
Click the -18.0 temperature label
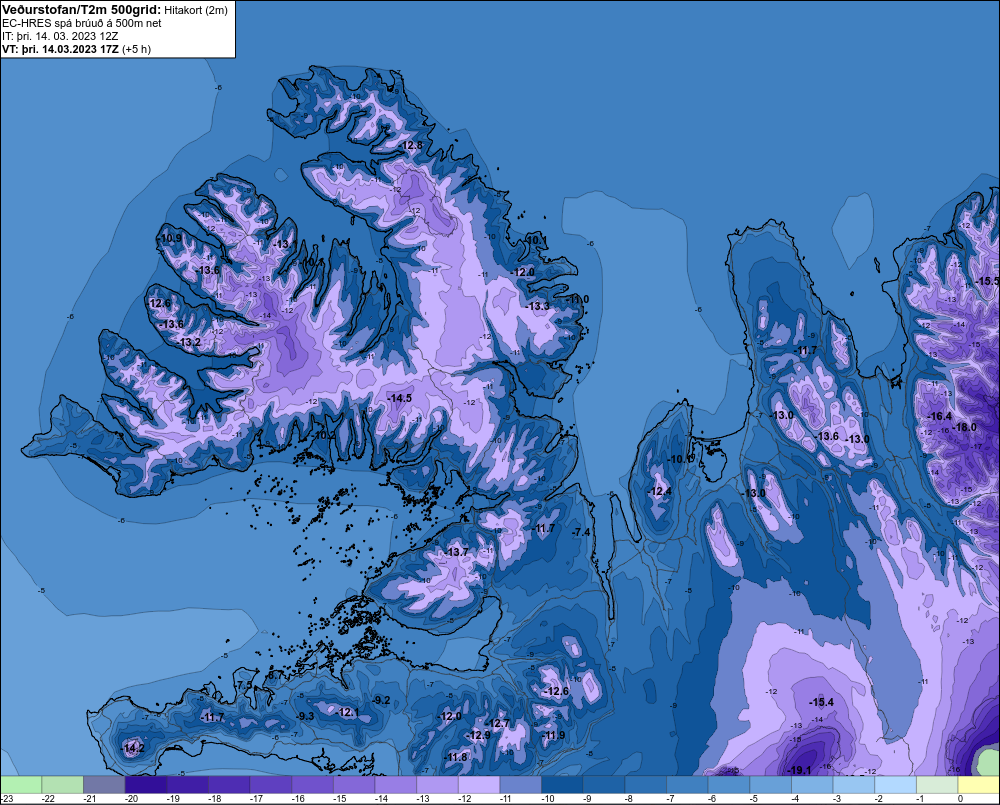tap(964, 427)
